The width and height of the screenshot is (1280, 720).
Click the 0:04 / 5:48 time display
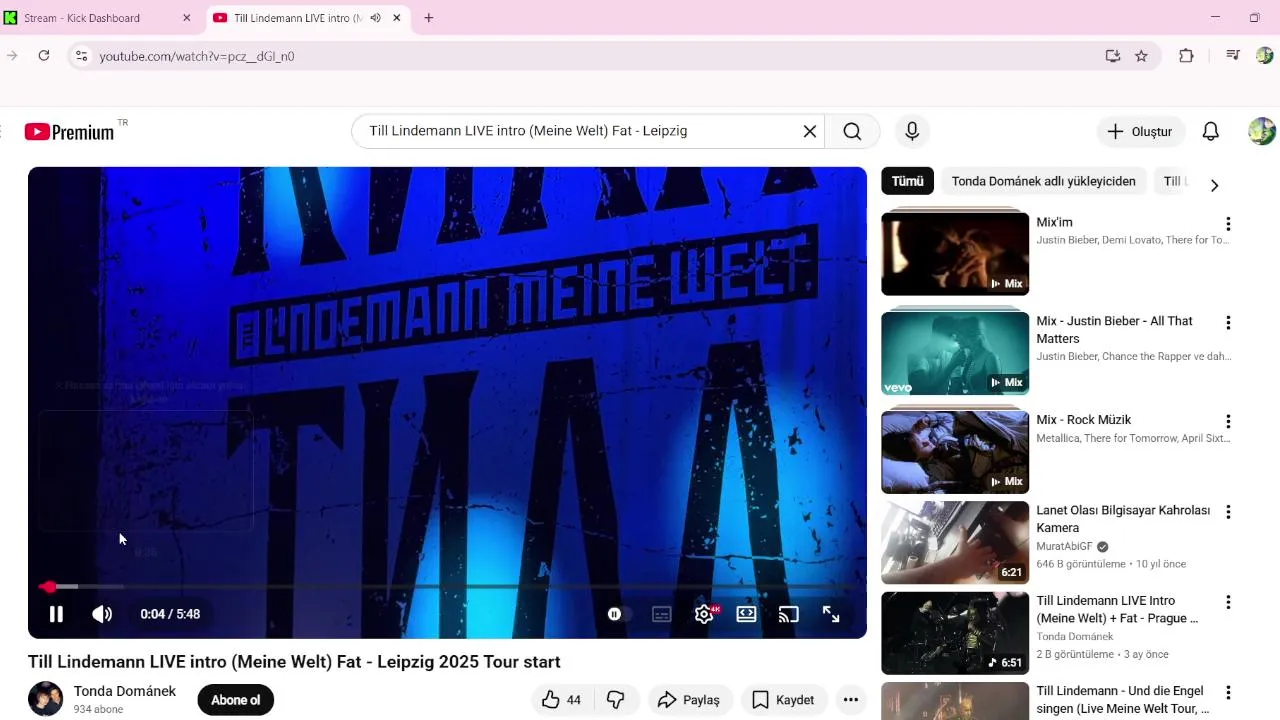point(170,614)
